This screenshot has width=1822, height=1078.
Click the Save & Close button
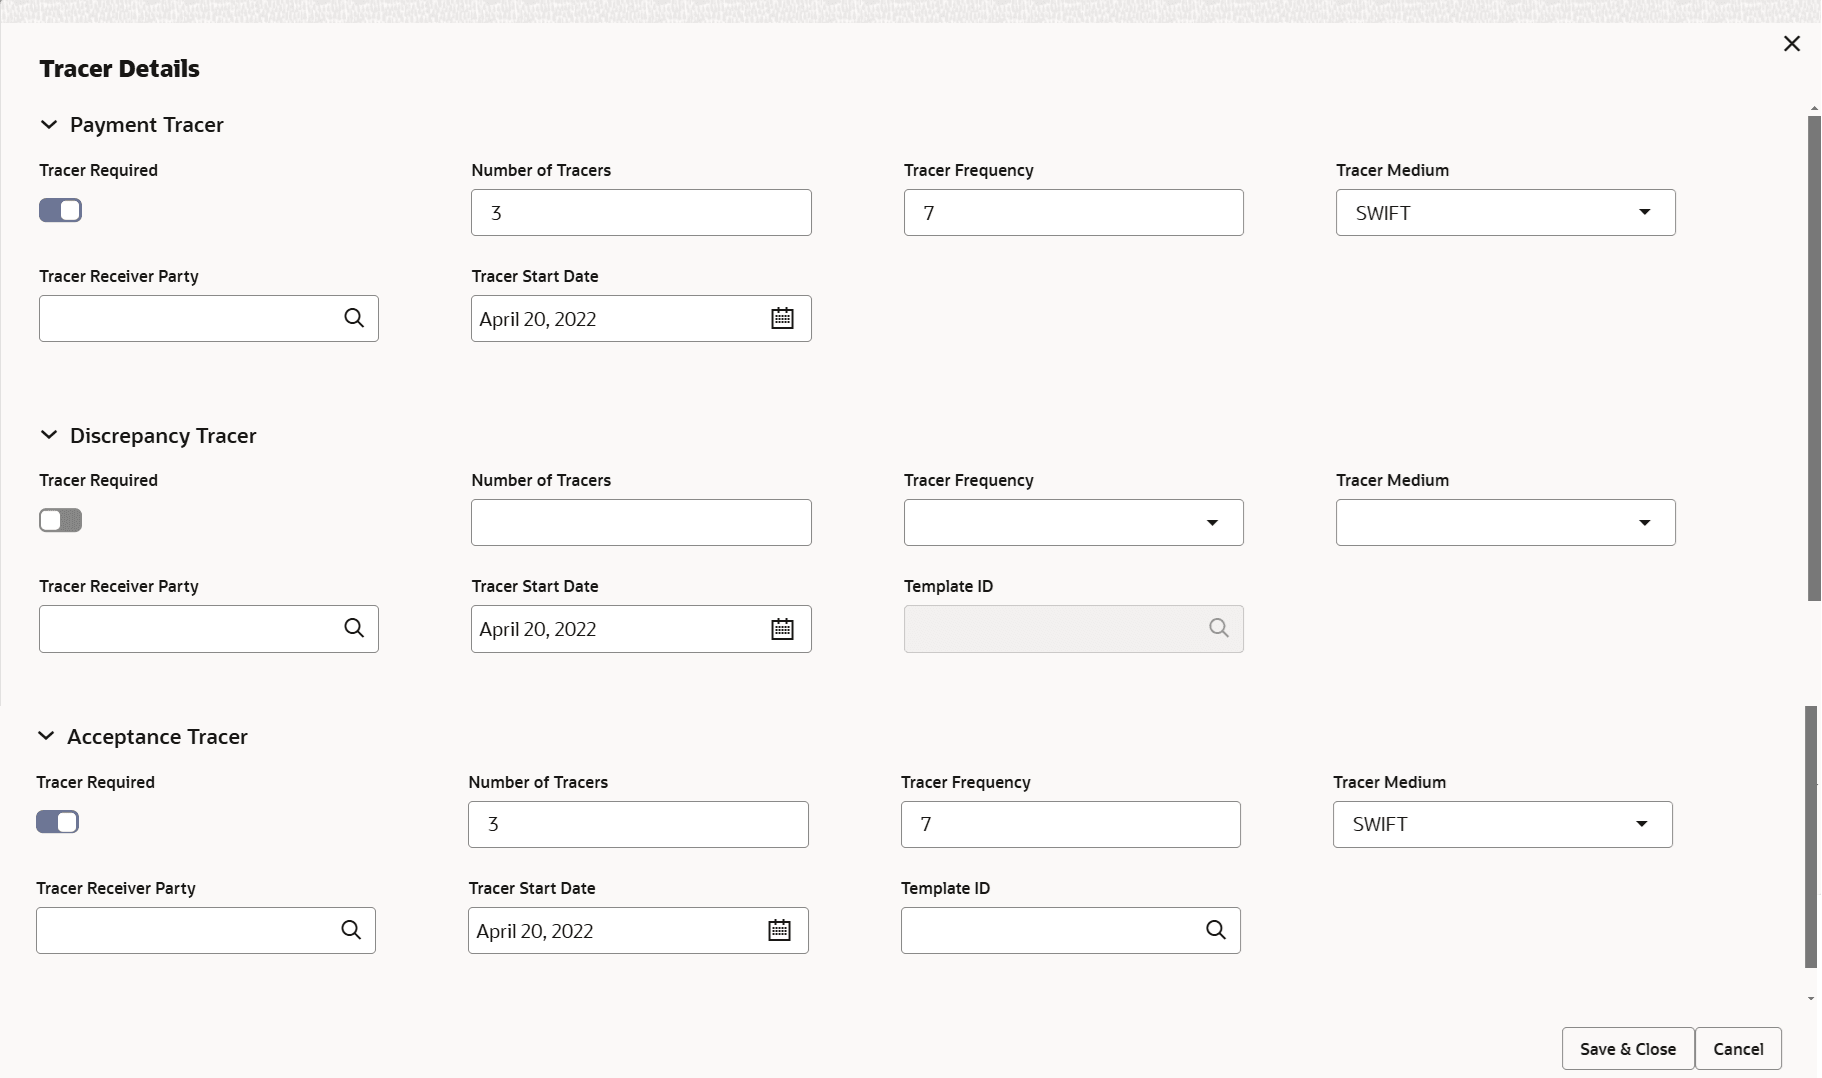(1627, 1049)
